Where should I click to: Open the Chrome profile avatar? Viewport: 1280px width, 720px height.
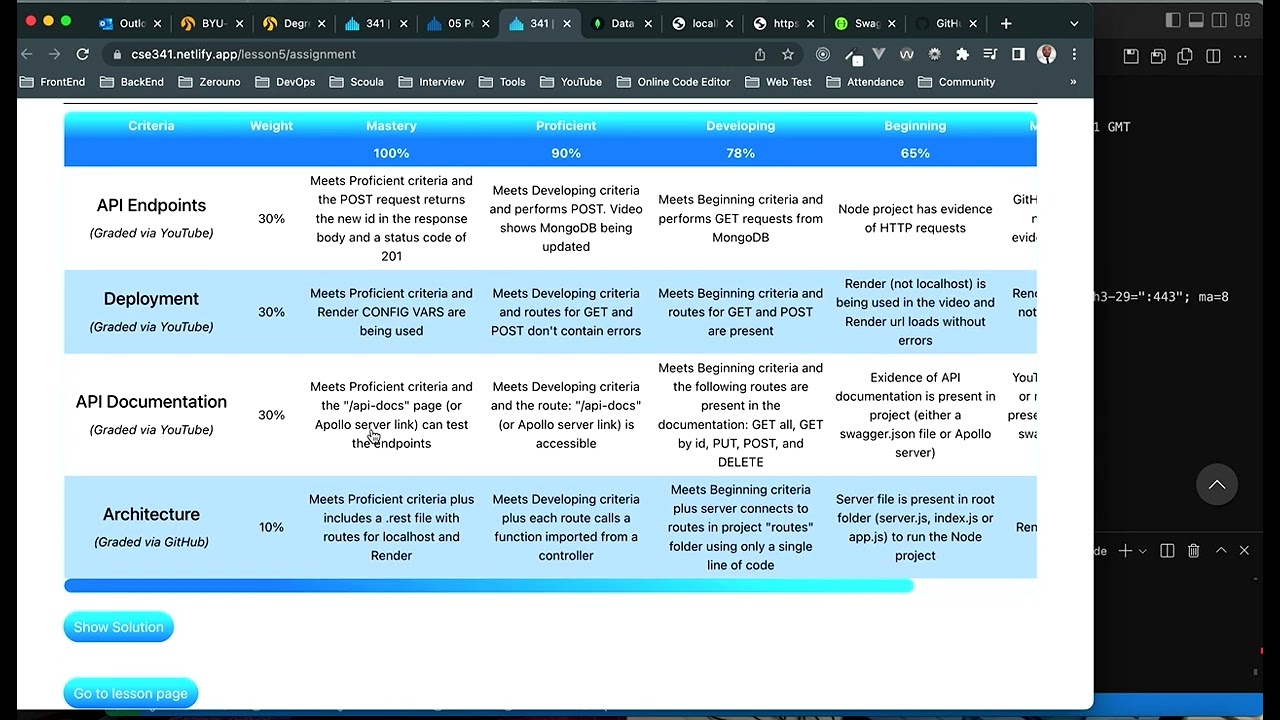[1046, 54]
